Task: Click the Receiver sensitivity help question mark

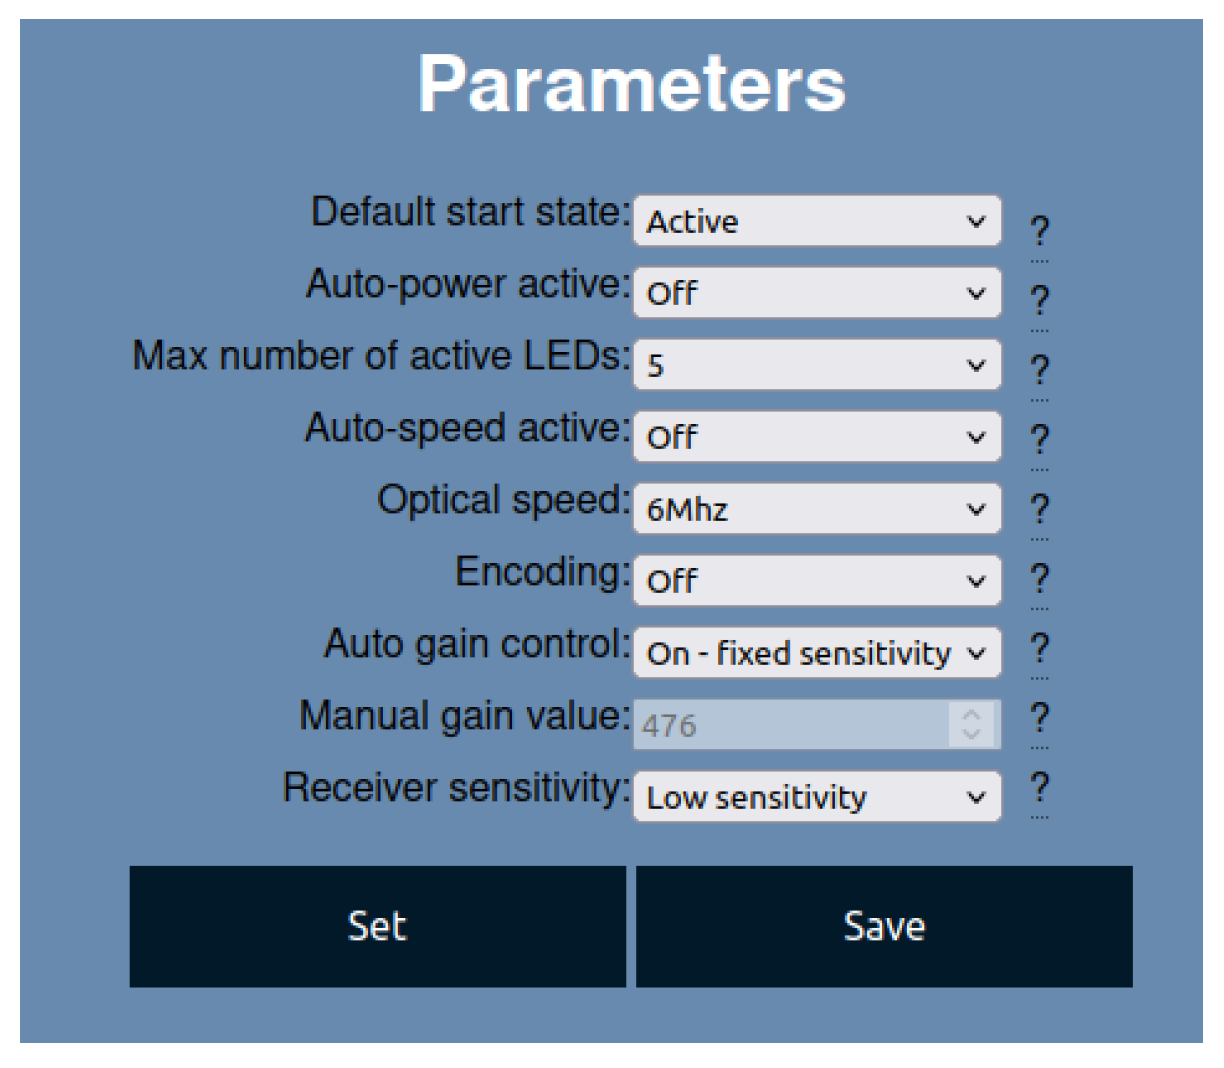Action: tap(1040, 787)
